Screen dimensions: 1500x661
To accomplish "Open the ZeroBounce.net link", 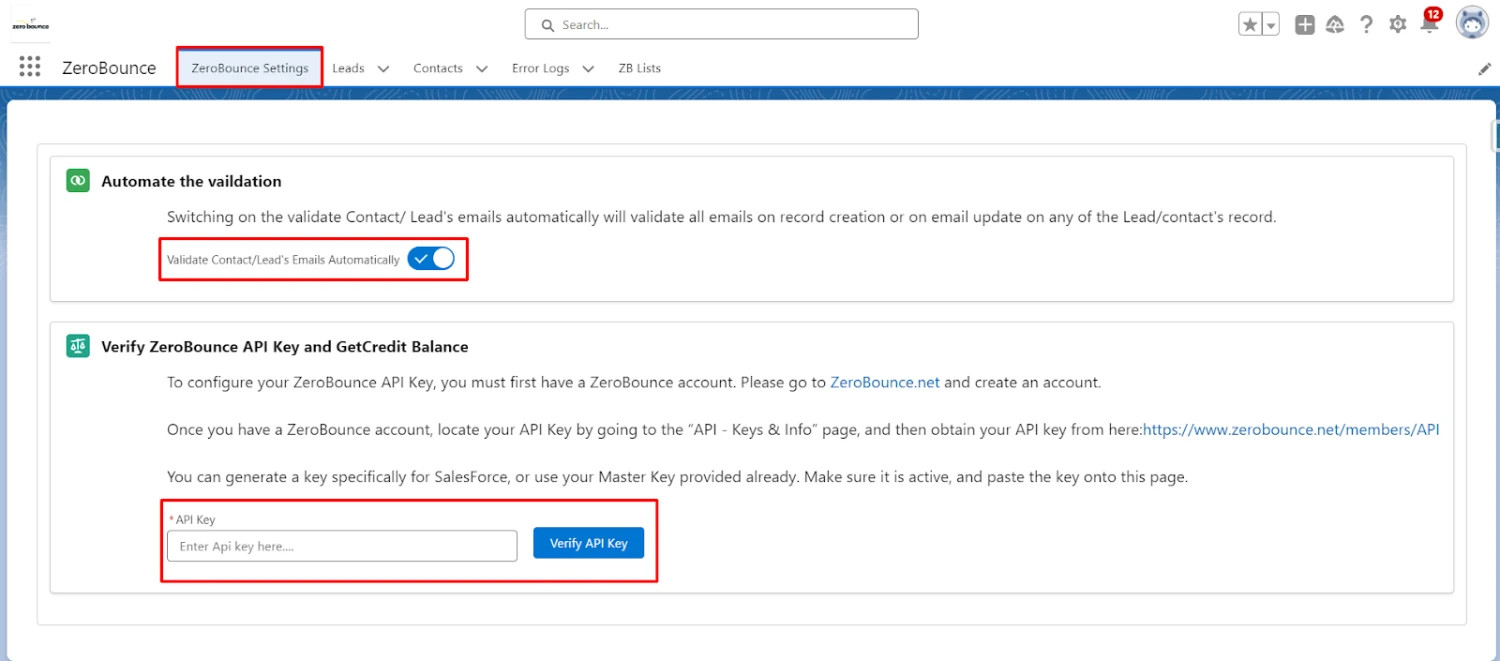I will coord(884,382).
